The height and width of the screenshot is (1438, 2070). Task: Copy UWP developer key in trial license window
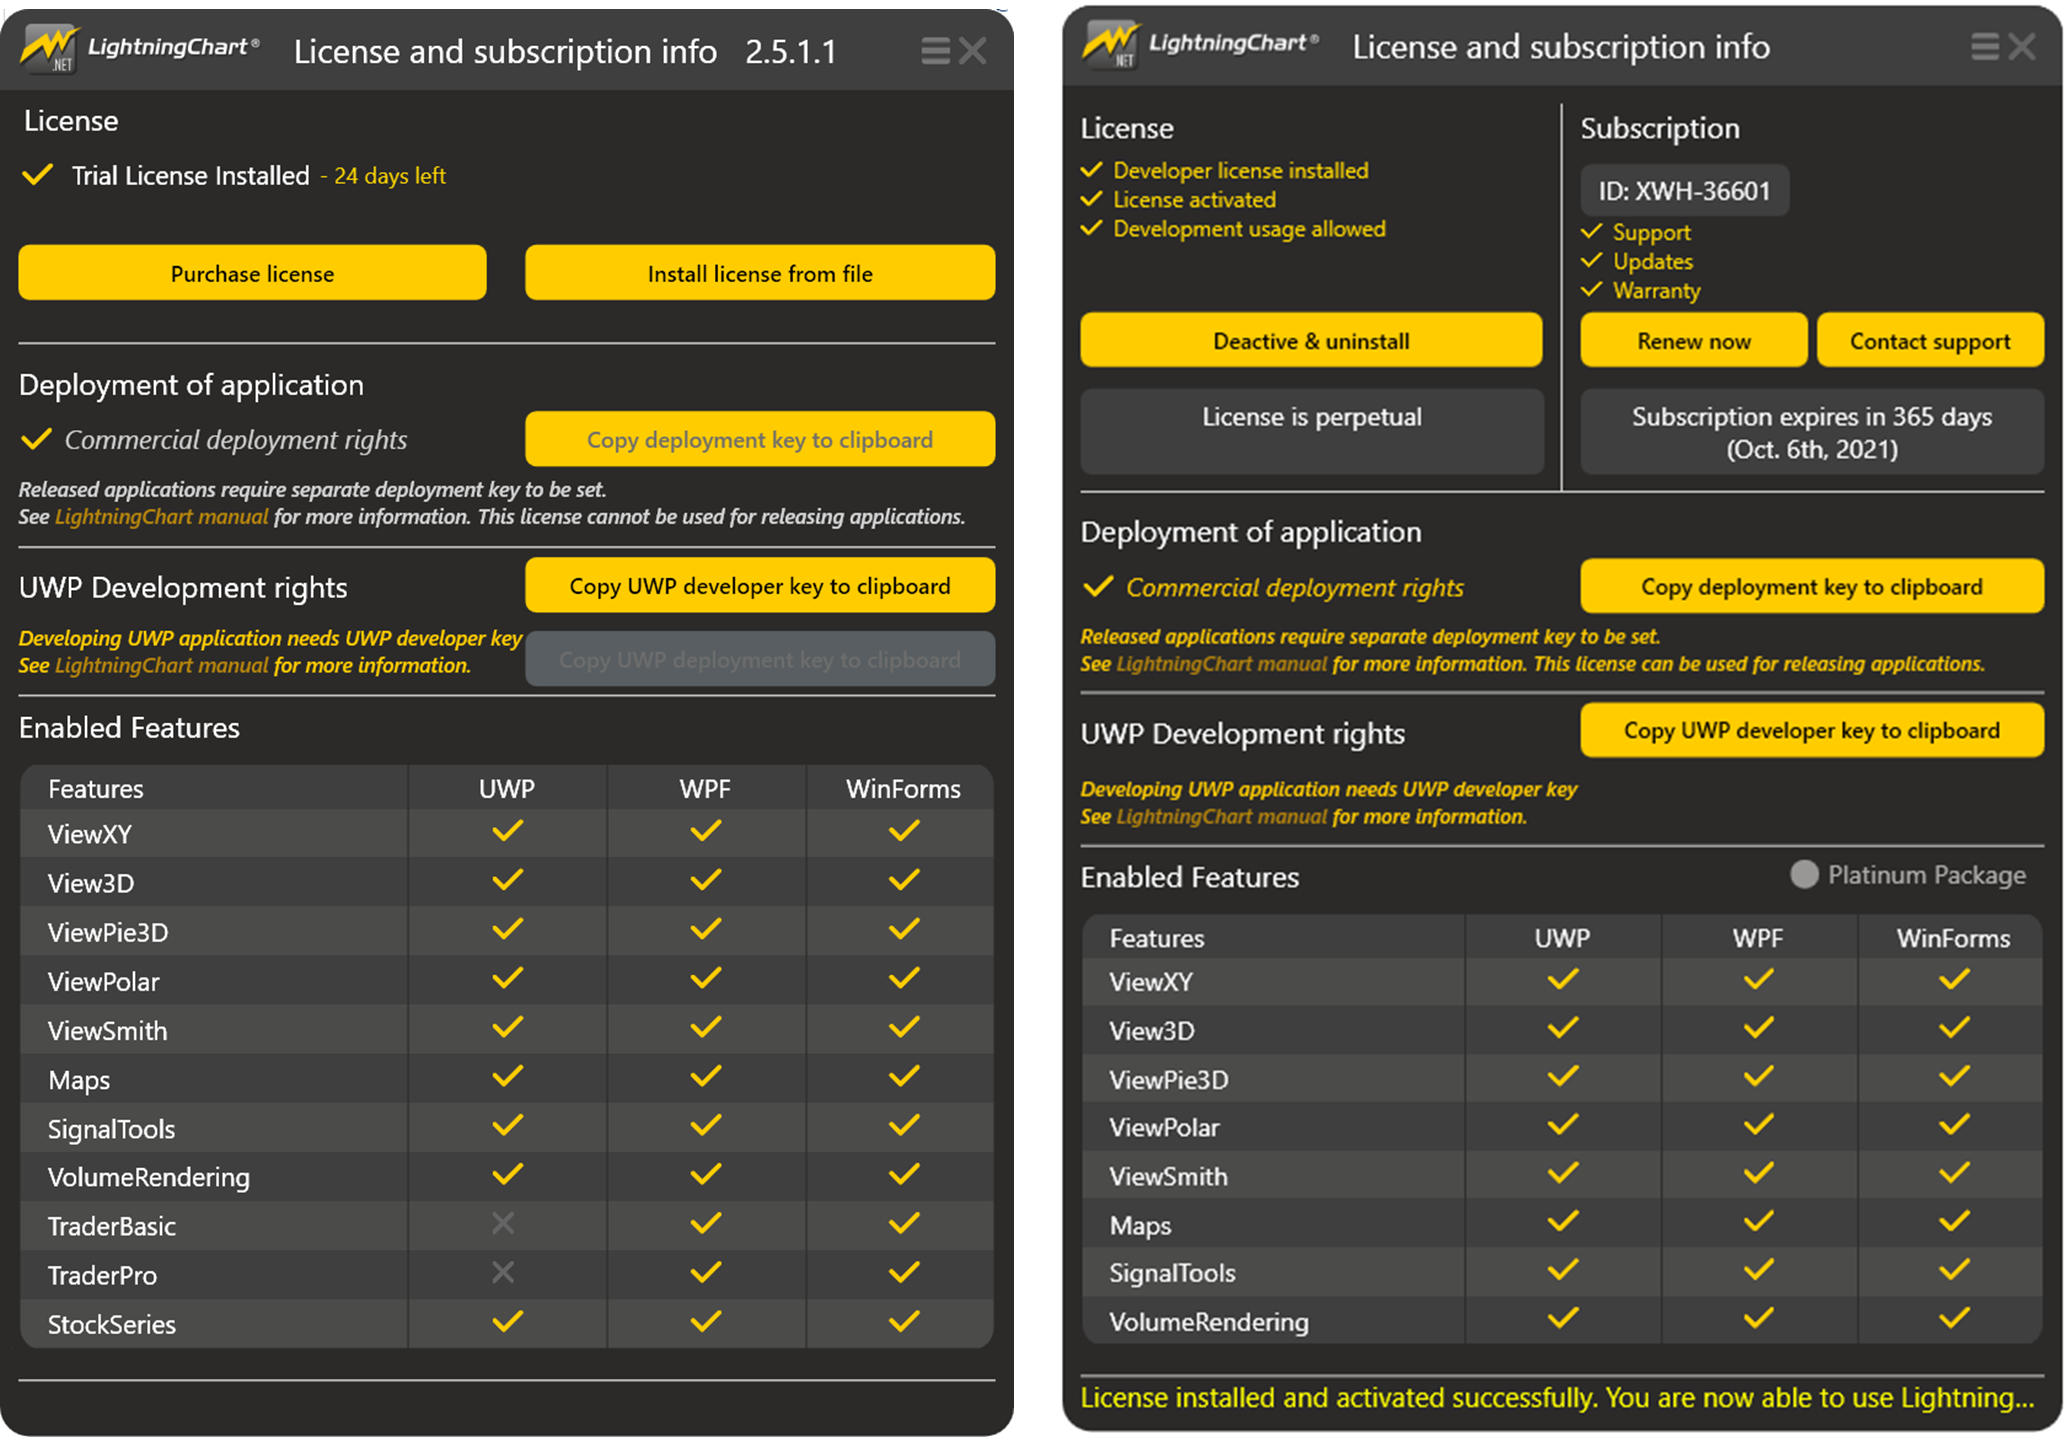point(760,585)
